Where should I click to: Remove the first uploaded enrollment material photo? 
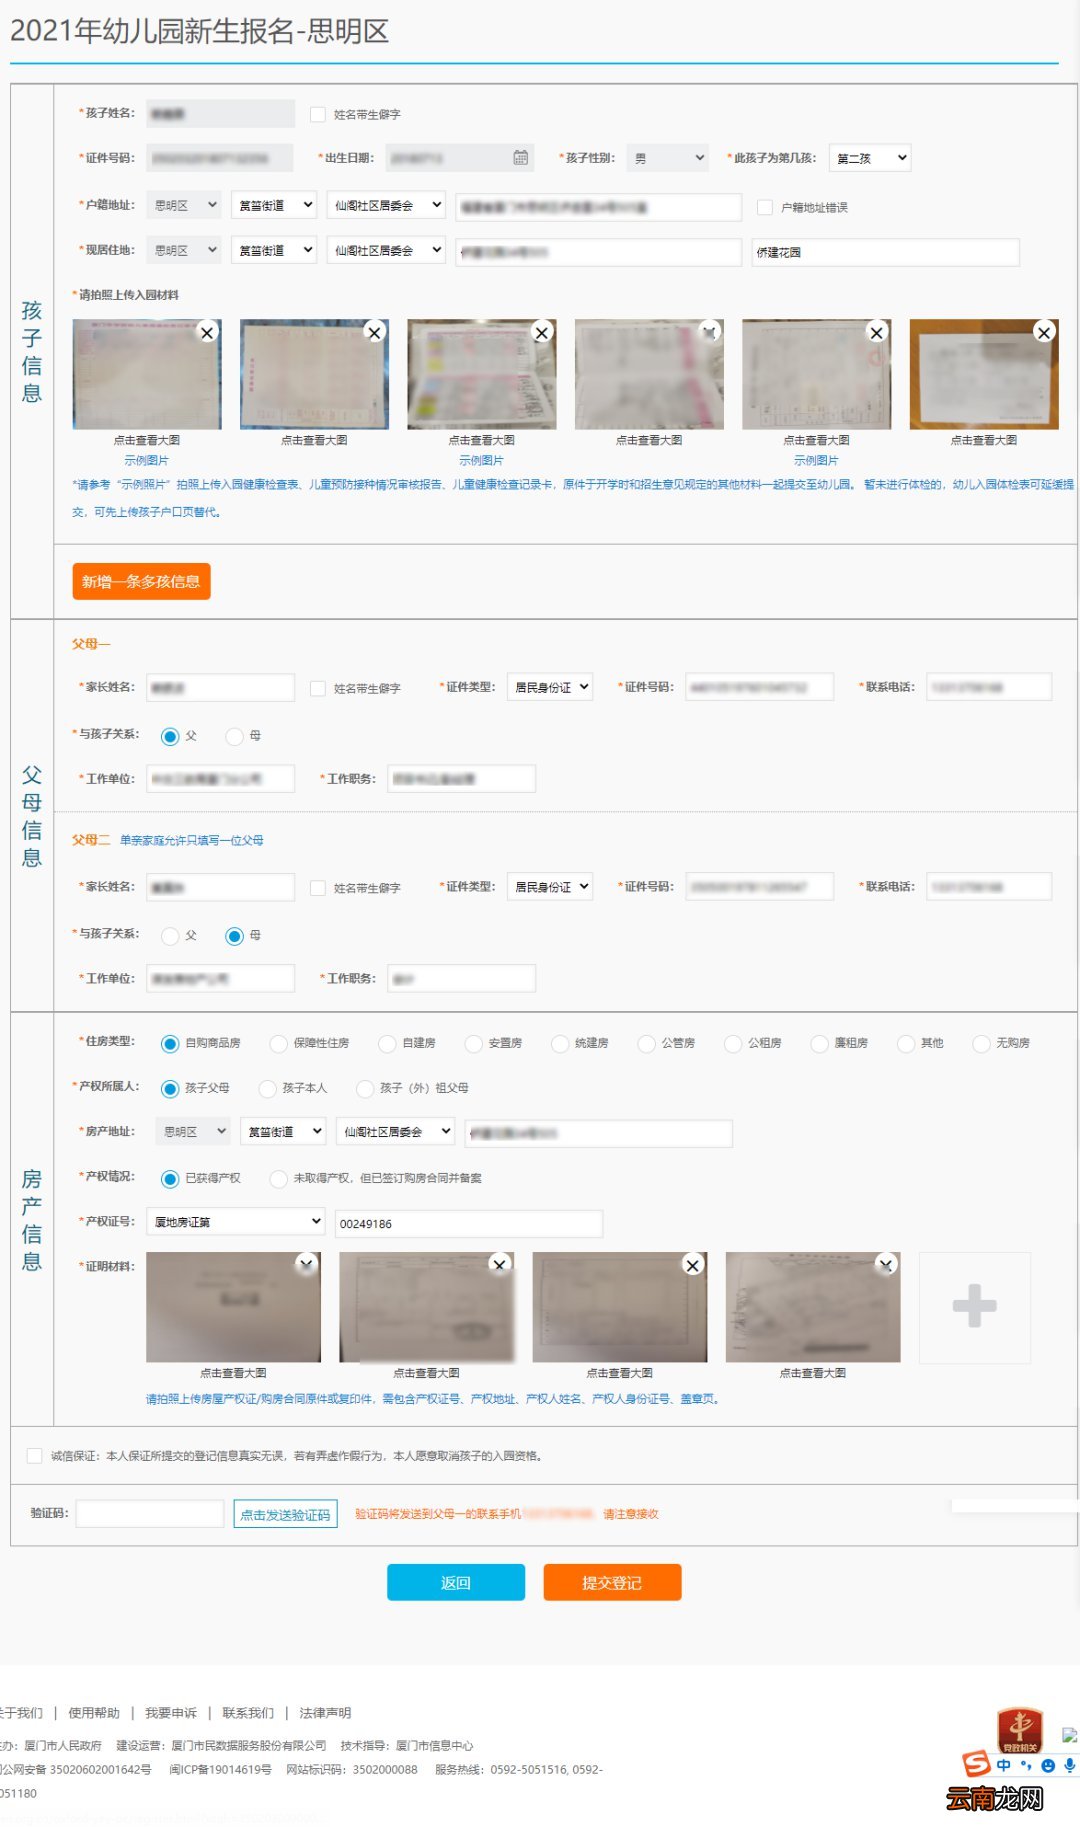click(207, 332)
